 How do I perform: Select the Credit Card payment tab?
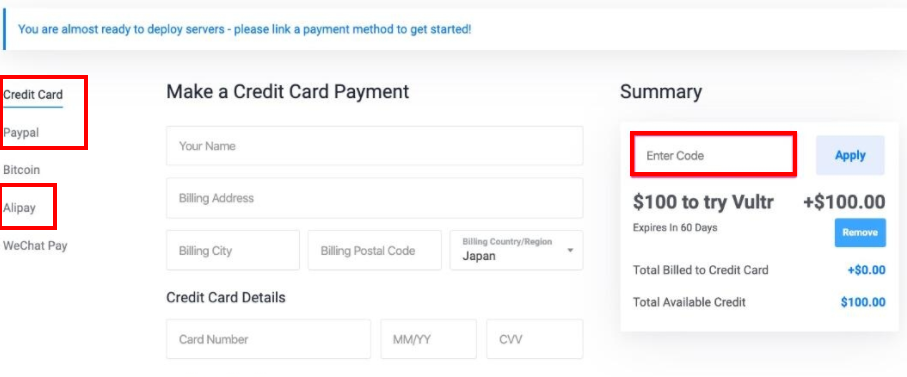click(x=33, y=95)
